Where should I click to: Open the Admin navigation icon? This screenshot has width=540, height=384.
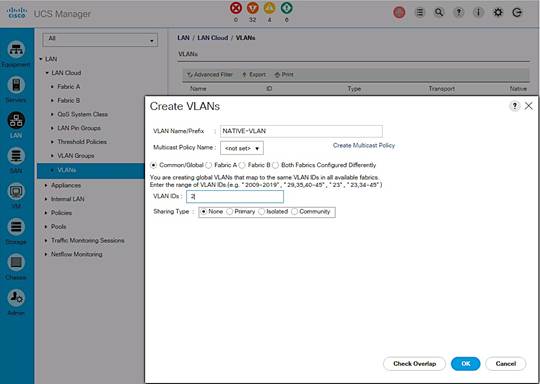[x=16, y=298]
